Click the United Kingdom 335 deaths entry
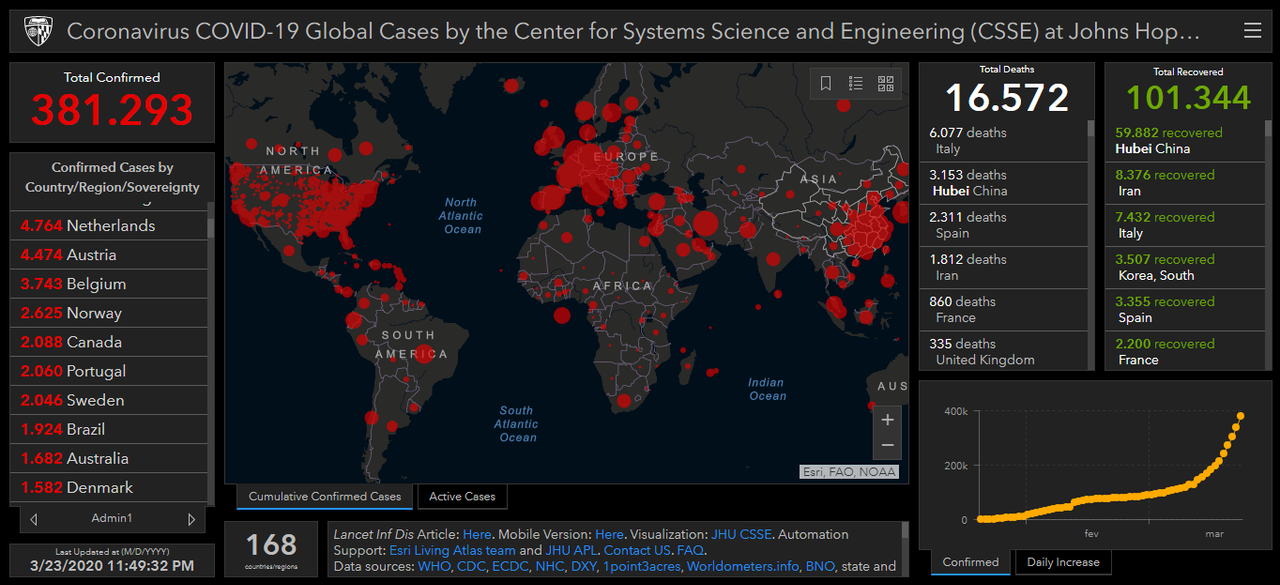1280x585 pixels. point(1003,351)
